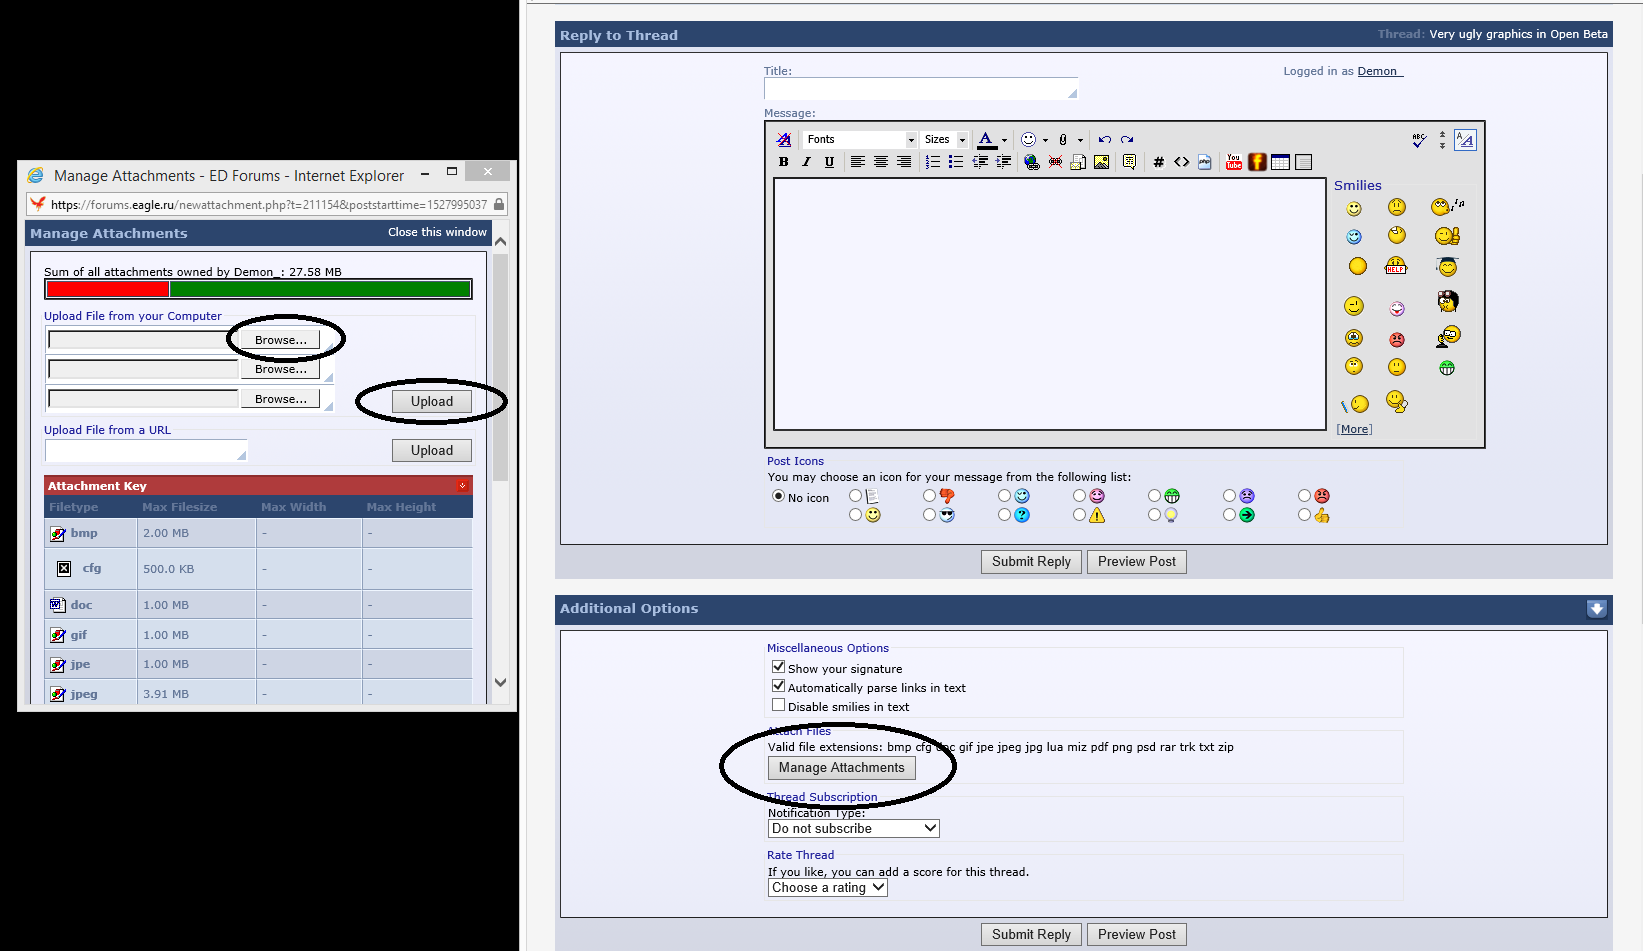Uncheck Automatically parse links in text
1643x951 pixels.
pos(778,686)
